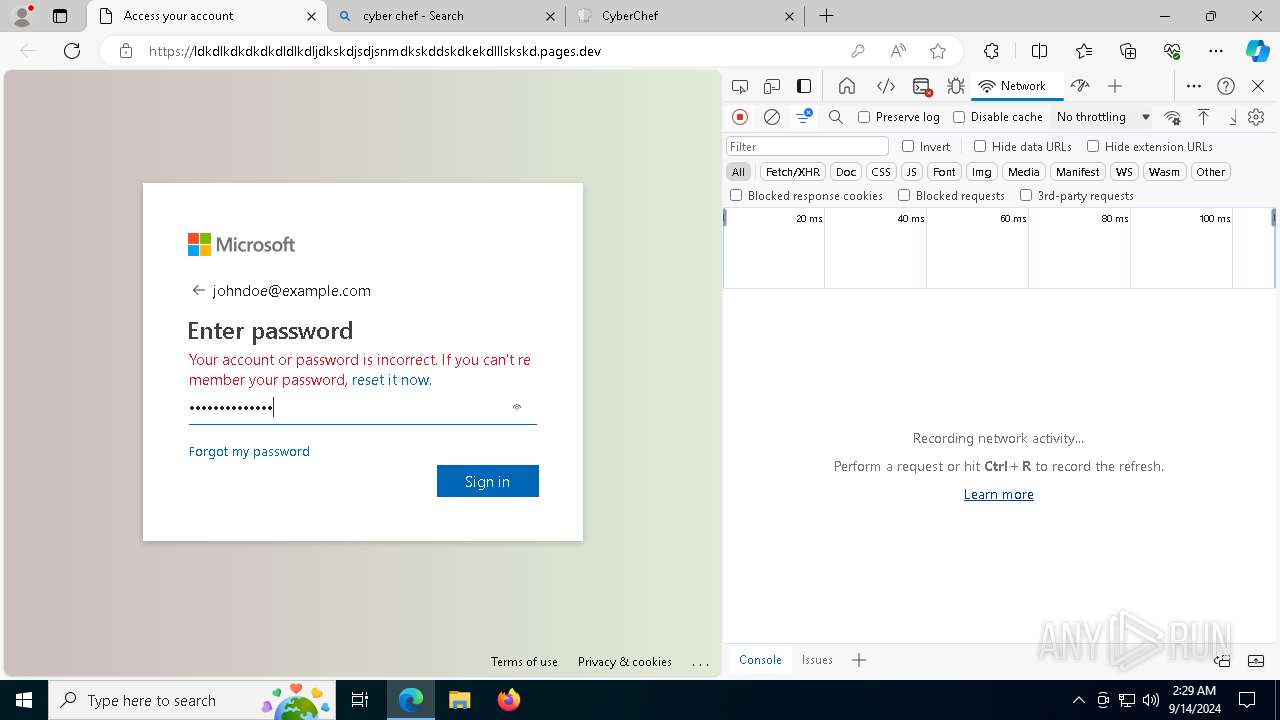Check Blocked requests checkbox

(x=904, y=195)
